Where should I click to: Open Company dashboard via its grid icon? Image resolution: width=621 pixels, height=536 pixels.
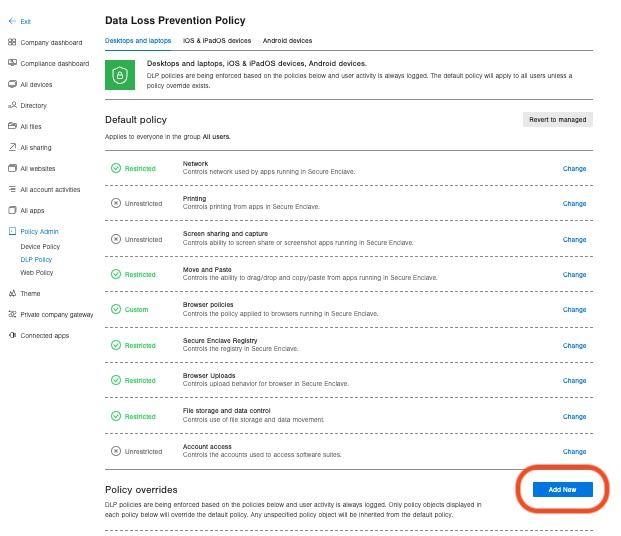(12, 42)
